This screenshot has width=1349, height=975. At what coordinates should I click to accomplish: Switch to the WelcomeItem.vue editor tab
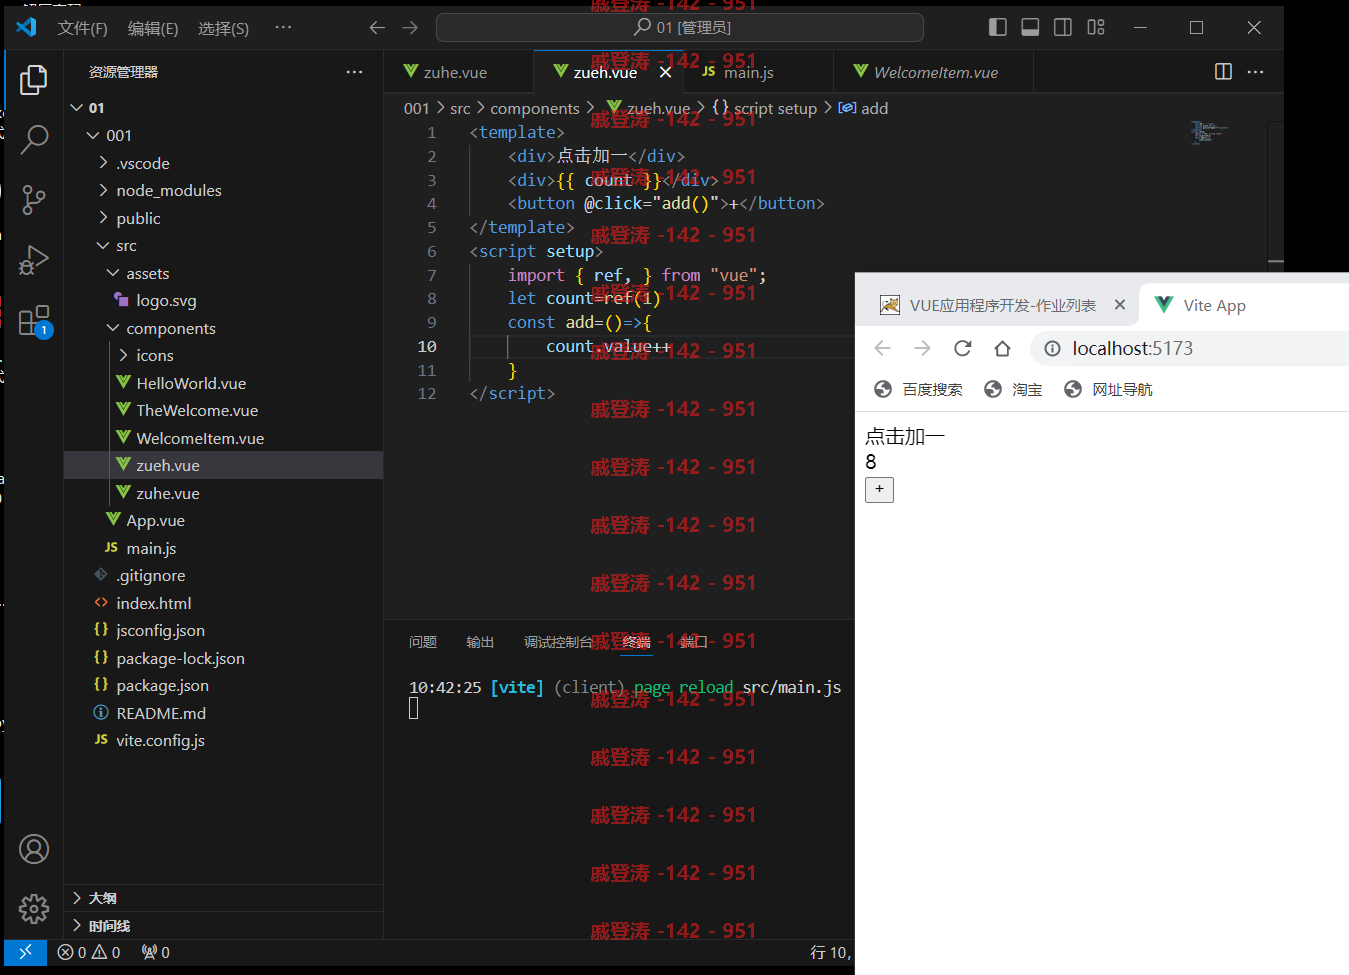click(x=934, y=72)
